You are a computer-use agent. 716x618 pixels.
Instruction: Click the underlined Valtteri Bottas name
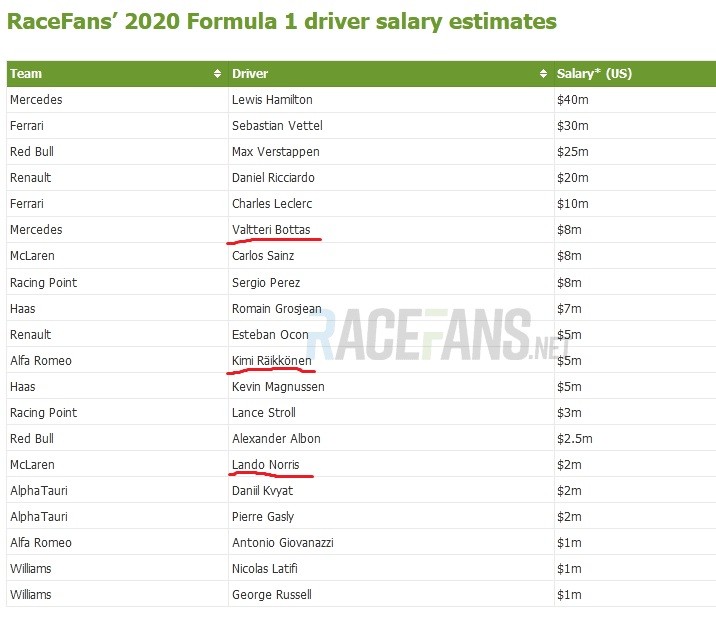coord(271,230)
